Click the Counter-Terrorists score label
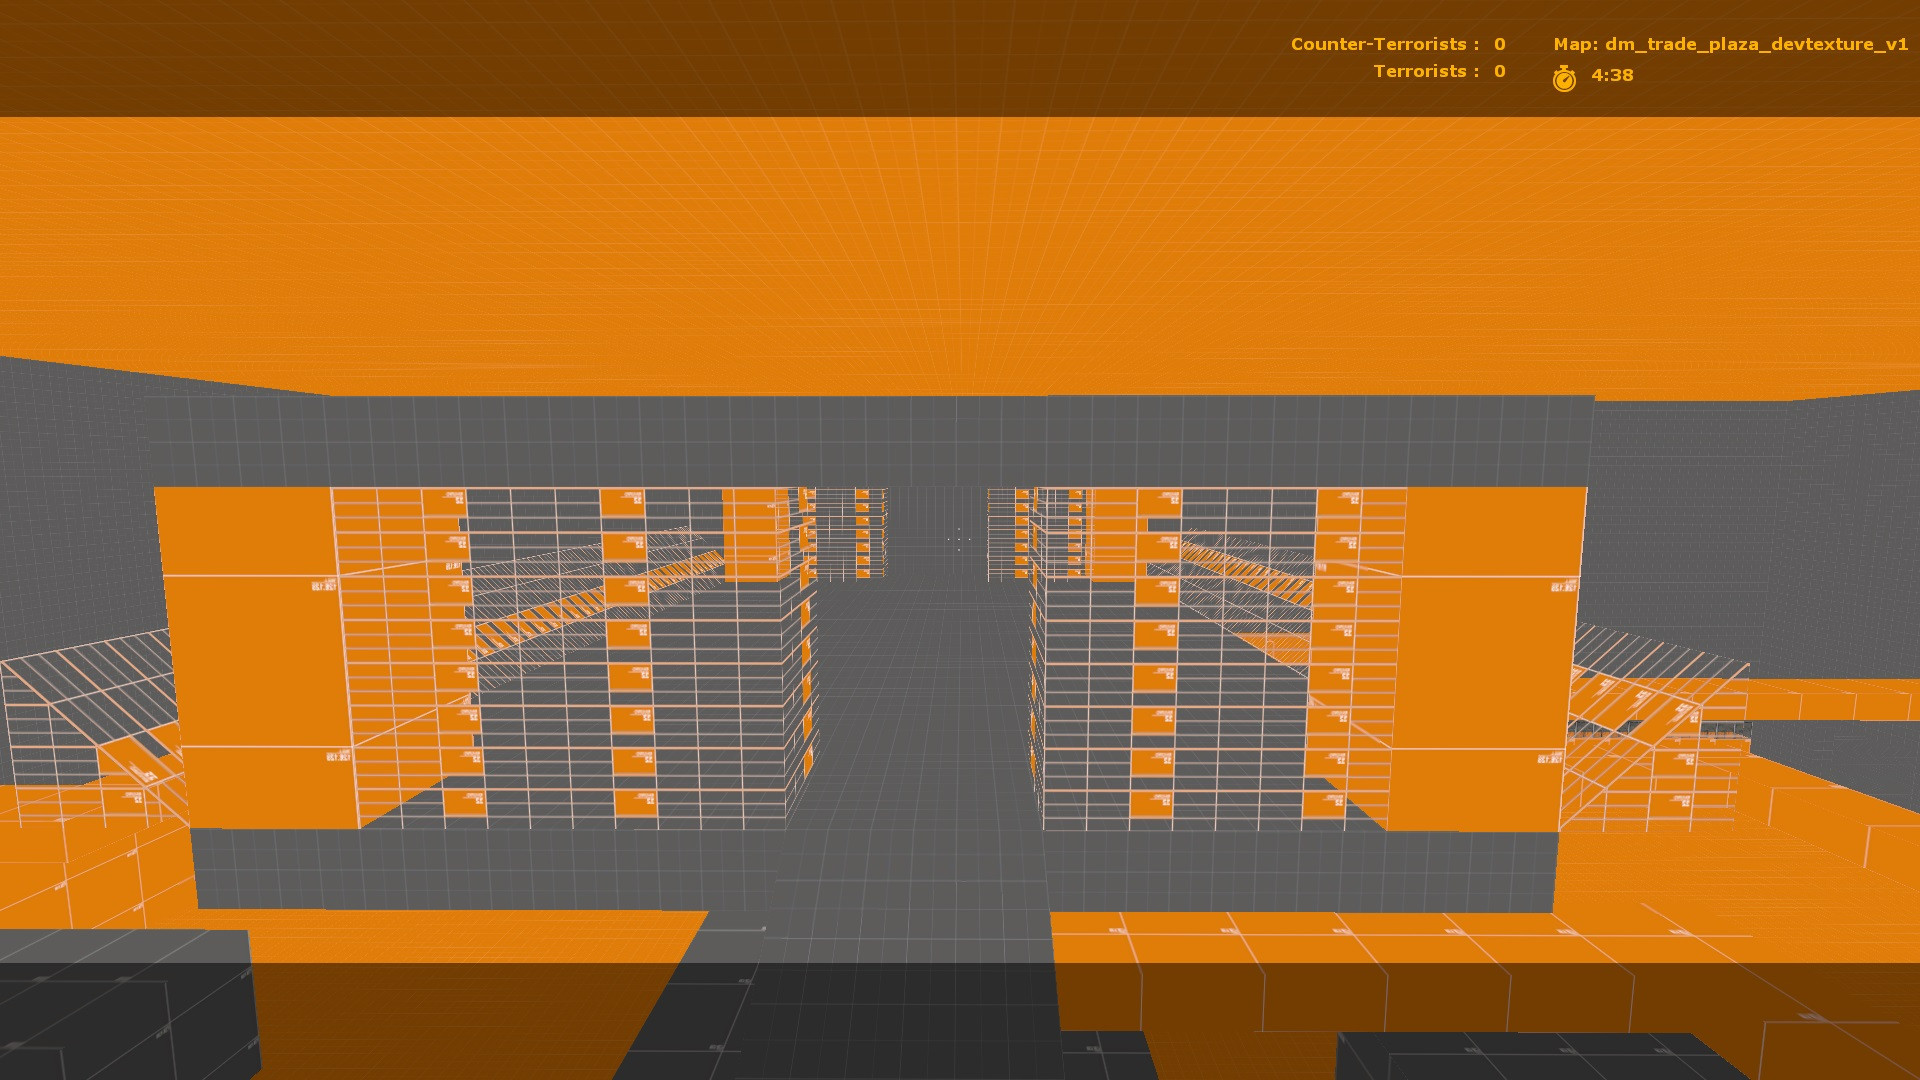Screen dimensions: 1920x1080 pos(1384,44)
